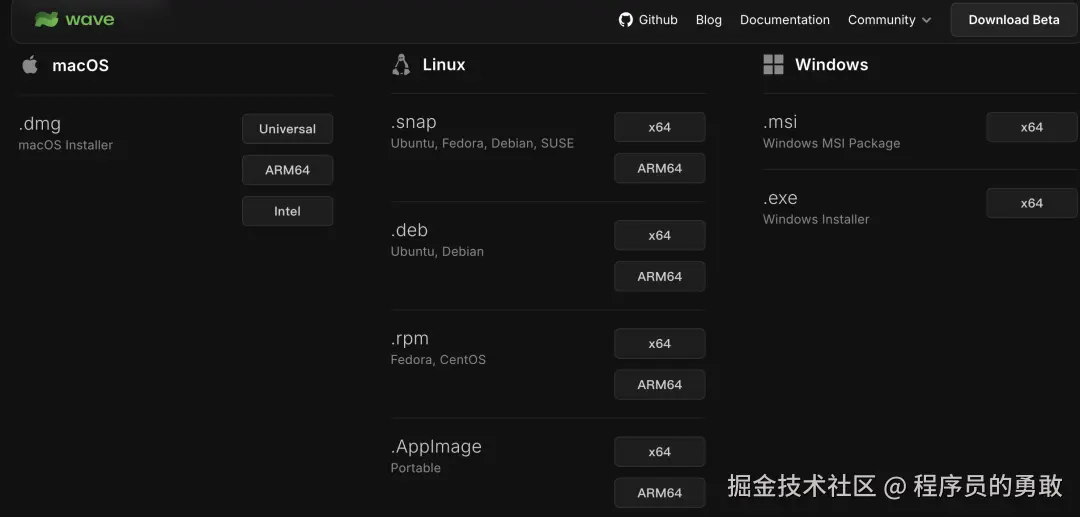Download the .snap x64 package
This screenshot has height=517, width=1080.
pos(659,127)
